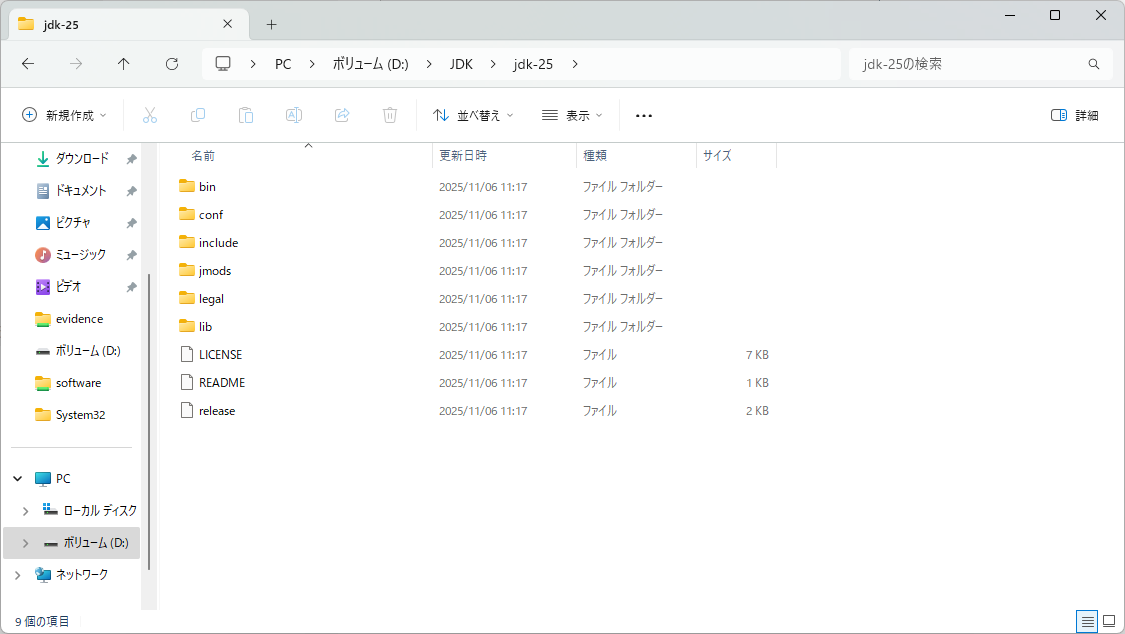Switch to large thumbnails view icon
This screenshot has width=1125, height=634.
click(1109, 621)
